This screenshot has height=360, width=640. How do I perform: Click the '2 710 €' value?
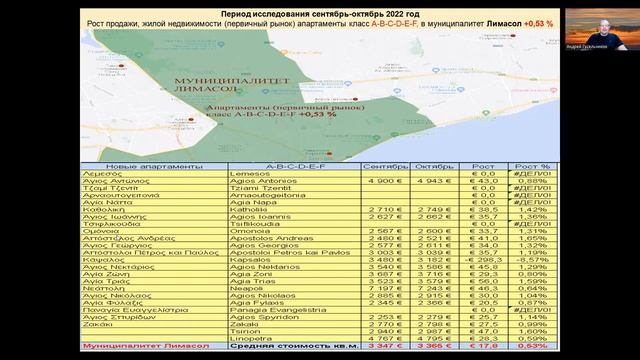[385, 210]
